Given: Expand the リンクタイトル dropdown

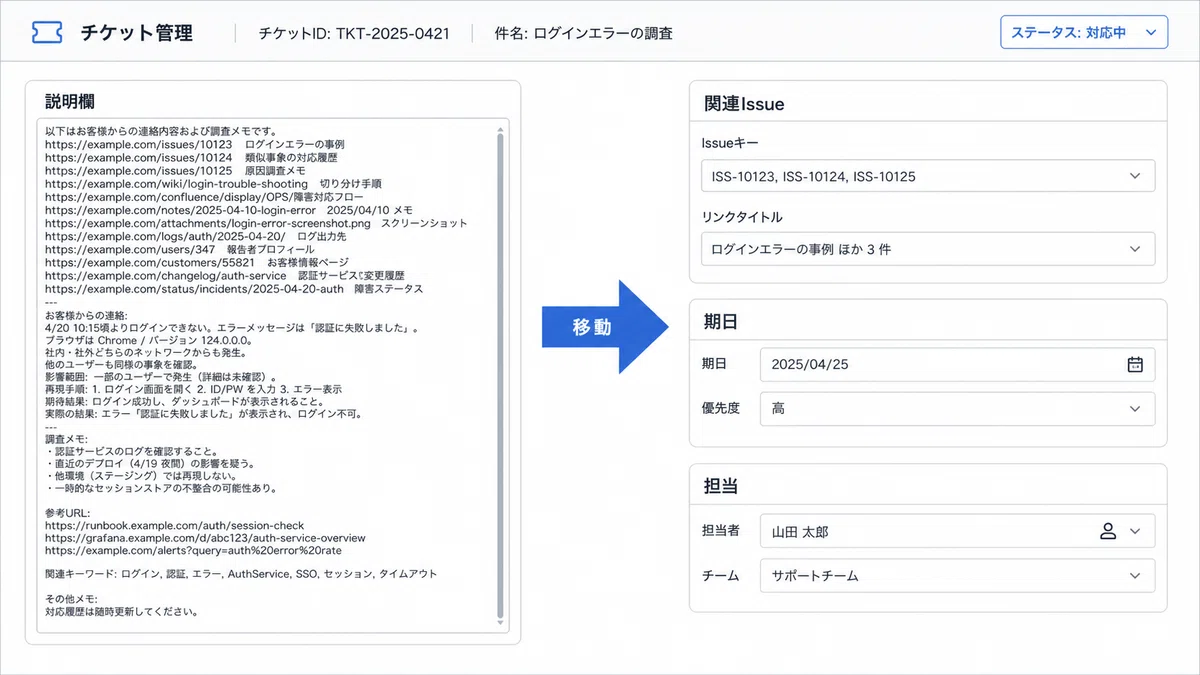Looking at the screenshot, I should 927,248.
